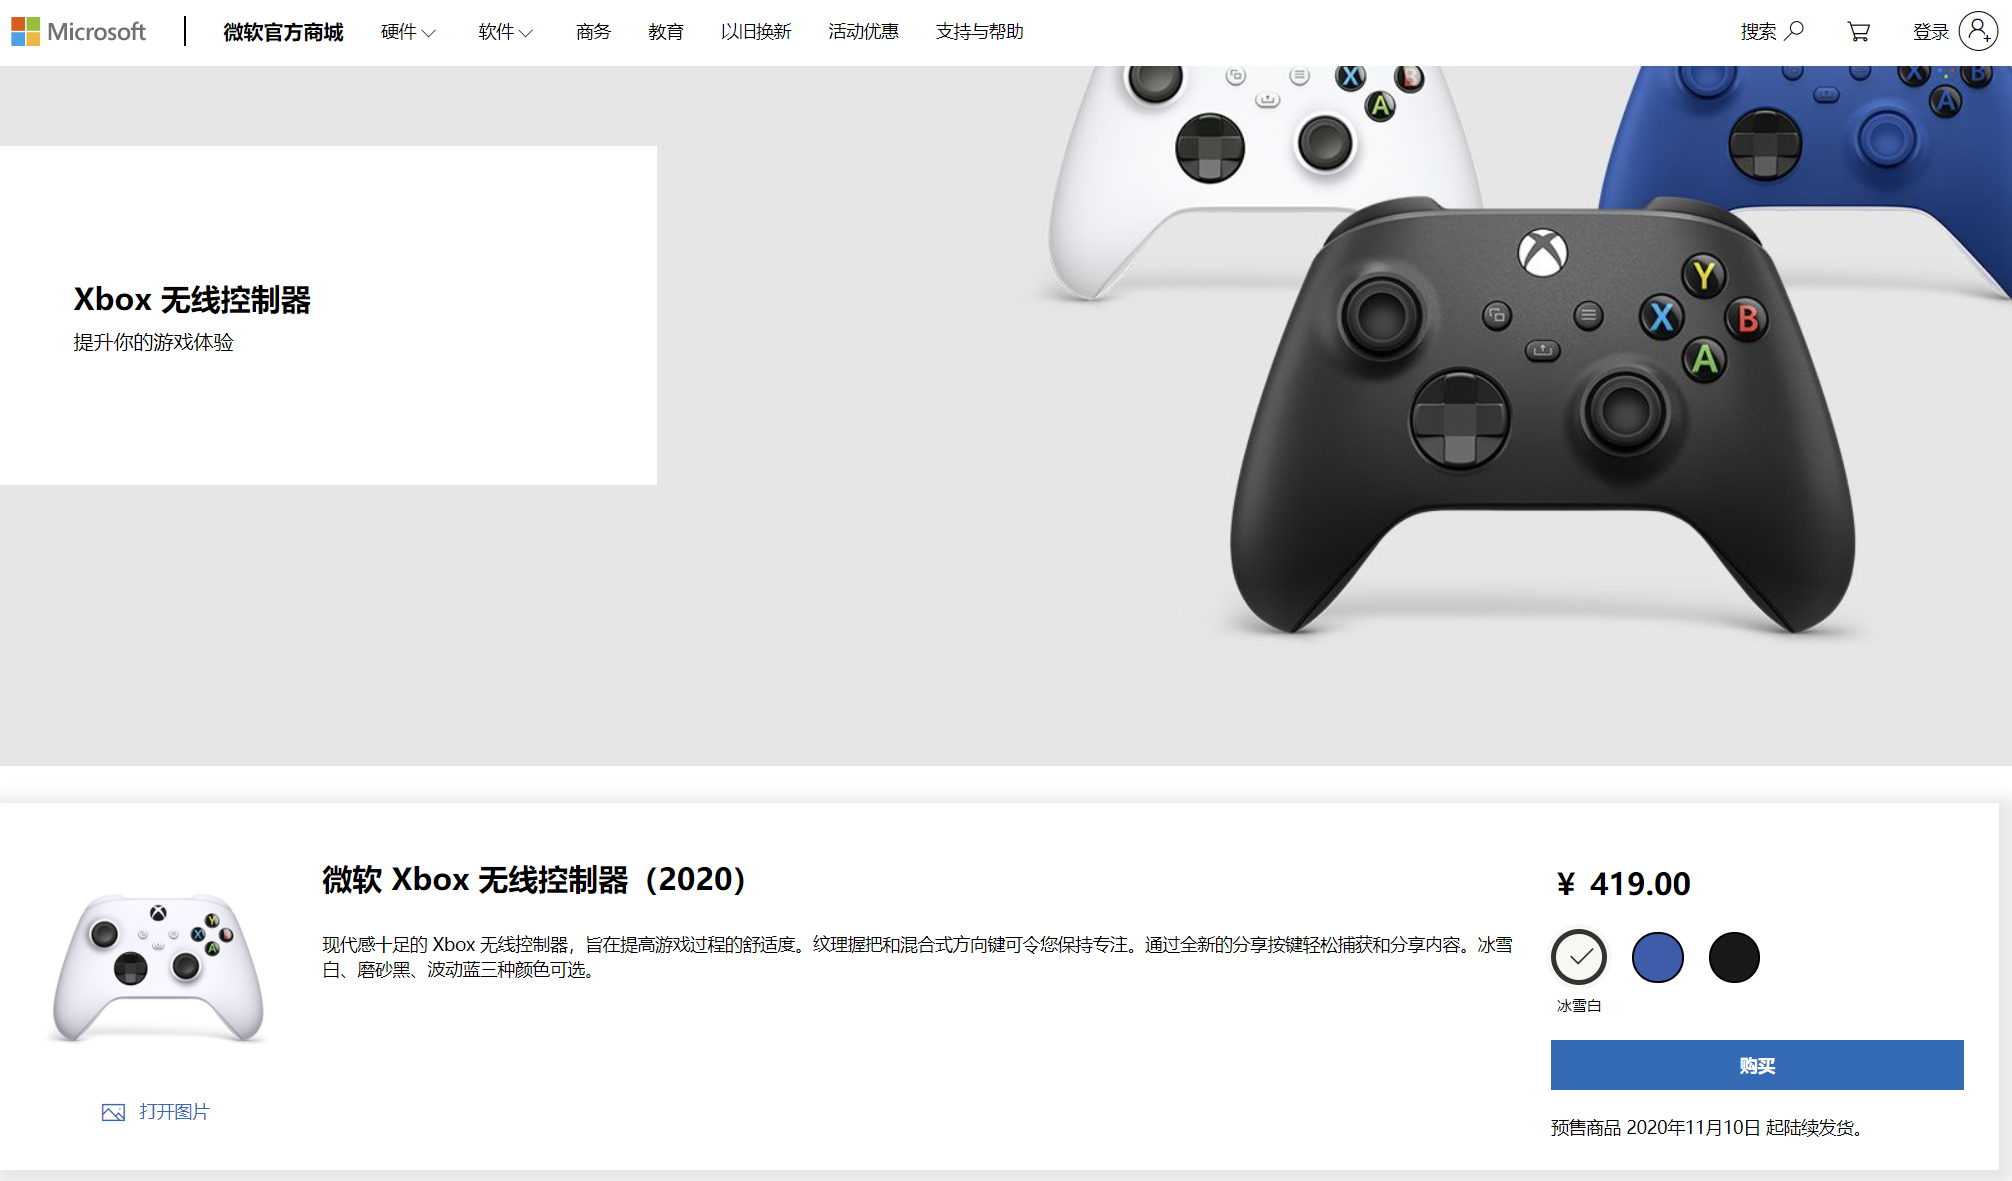Select the blue controller color swatch
Screen dimensions: 2012x1181
point(1657,957)
